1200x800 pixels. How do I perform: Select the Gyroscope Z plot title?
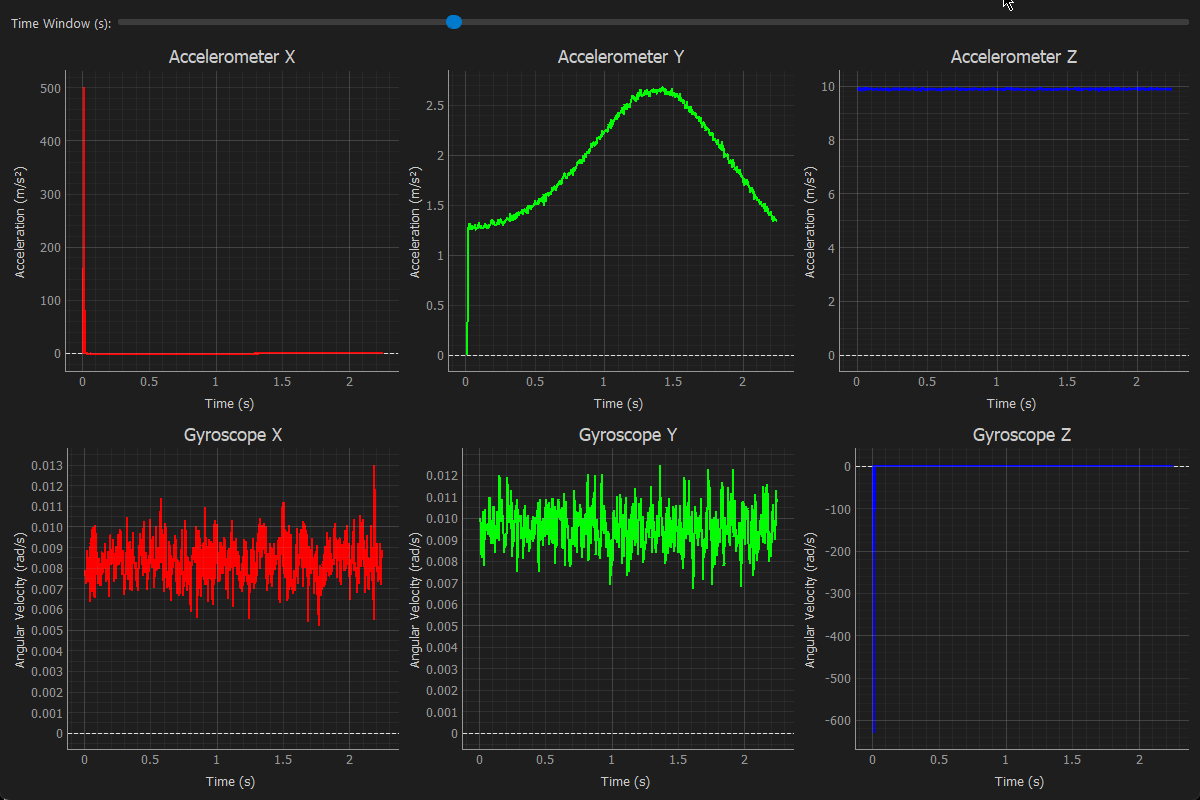(1021, 435)
